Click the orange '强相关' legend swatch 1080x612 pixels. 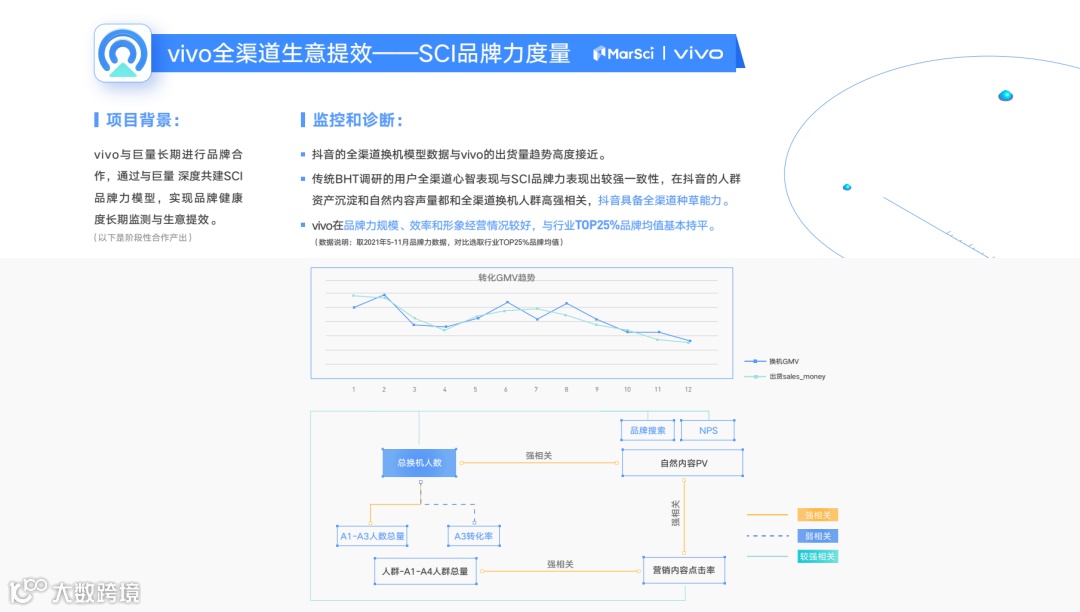click(x=817, y=515)
